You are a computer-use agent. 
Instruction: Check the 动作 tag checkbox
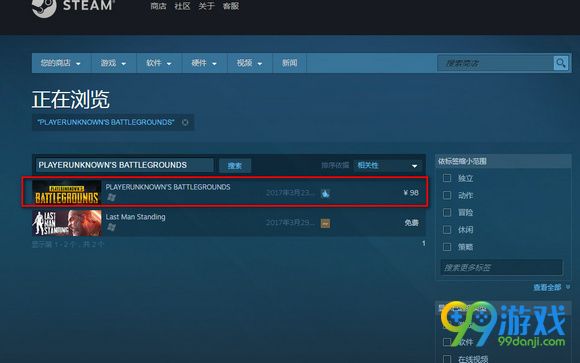tap(447, 195)
